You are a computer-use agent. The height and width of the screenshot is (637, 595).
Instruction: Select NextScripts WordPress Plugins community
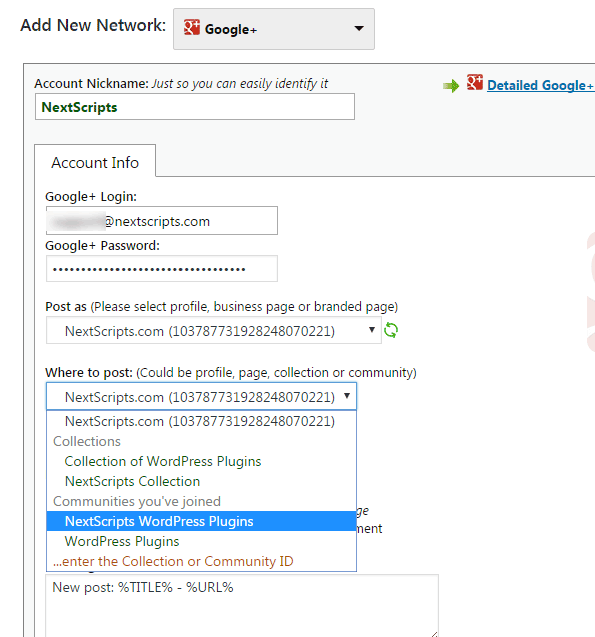coord(201,521)
